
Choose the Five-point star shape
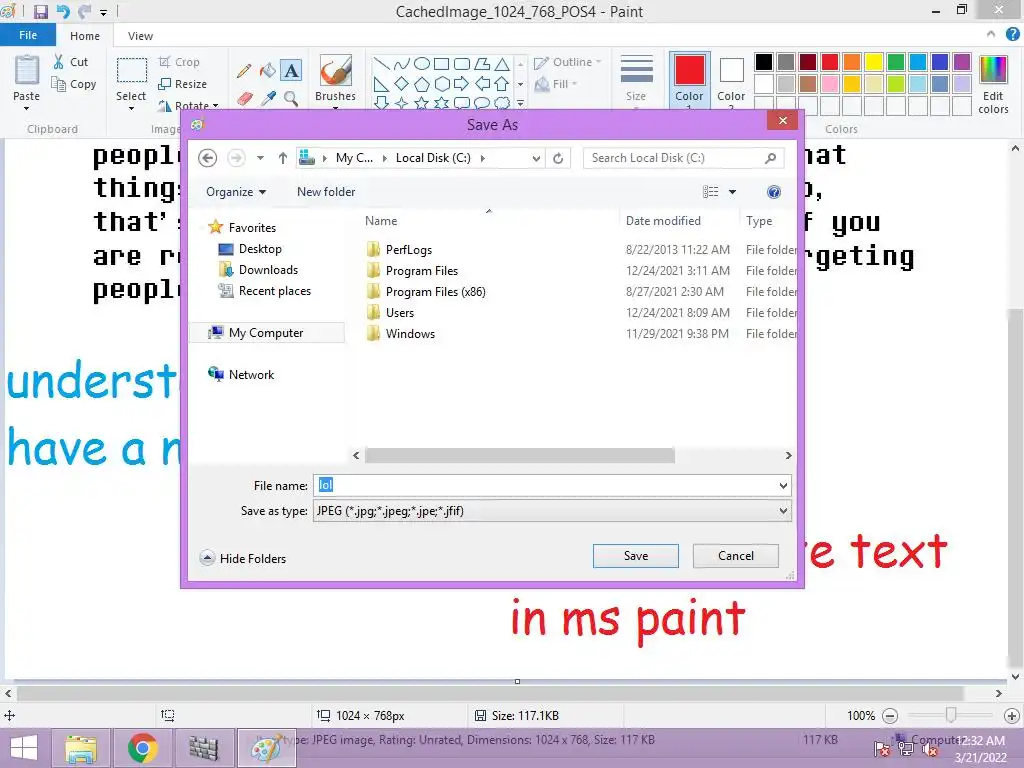[x=422, y=103]
